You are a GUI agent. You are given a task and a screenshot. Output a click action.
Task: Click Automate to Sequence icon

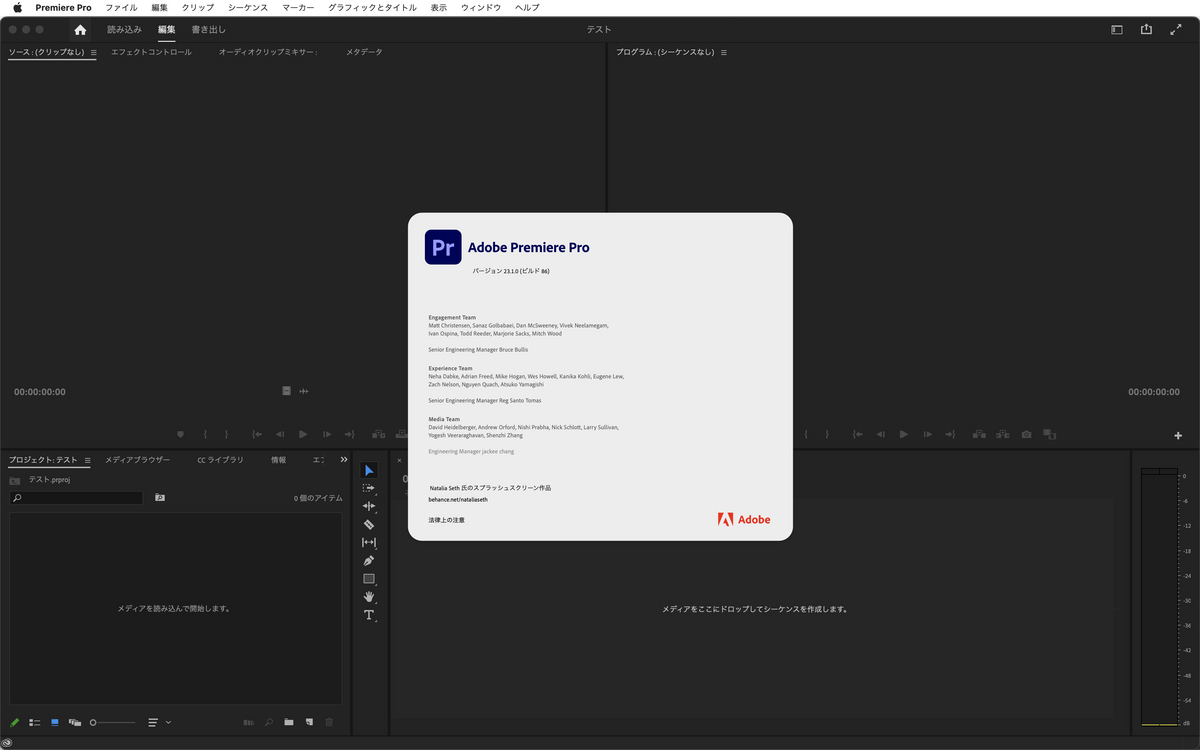coord(249,722)
